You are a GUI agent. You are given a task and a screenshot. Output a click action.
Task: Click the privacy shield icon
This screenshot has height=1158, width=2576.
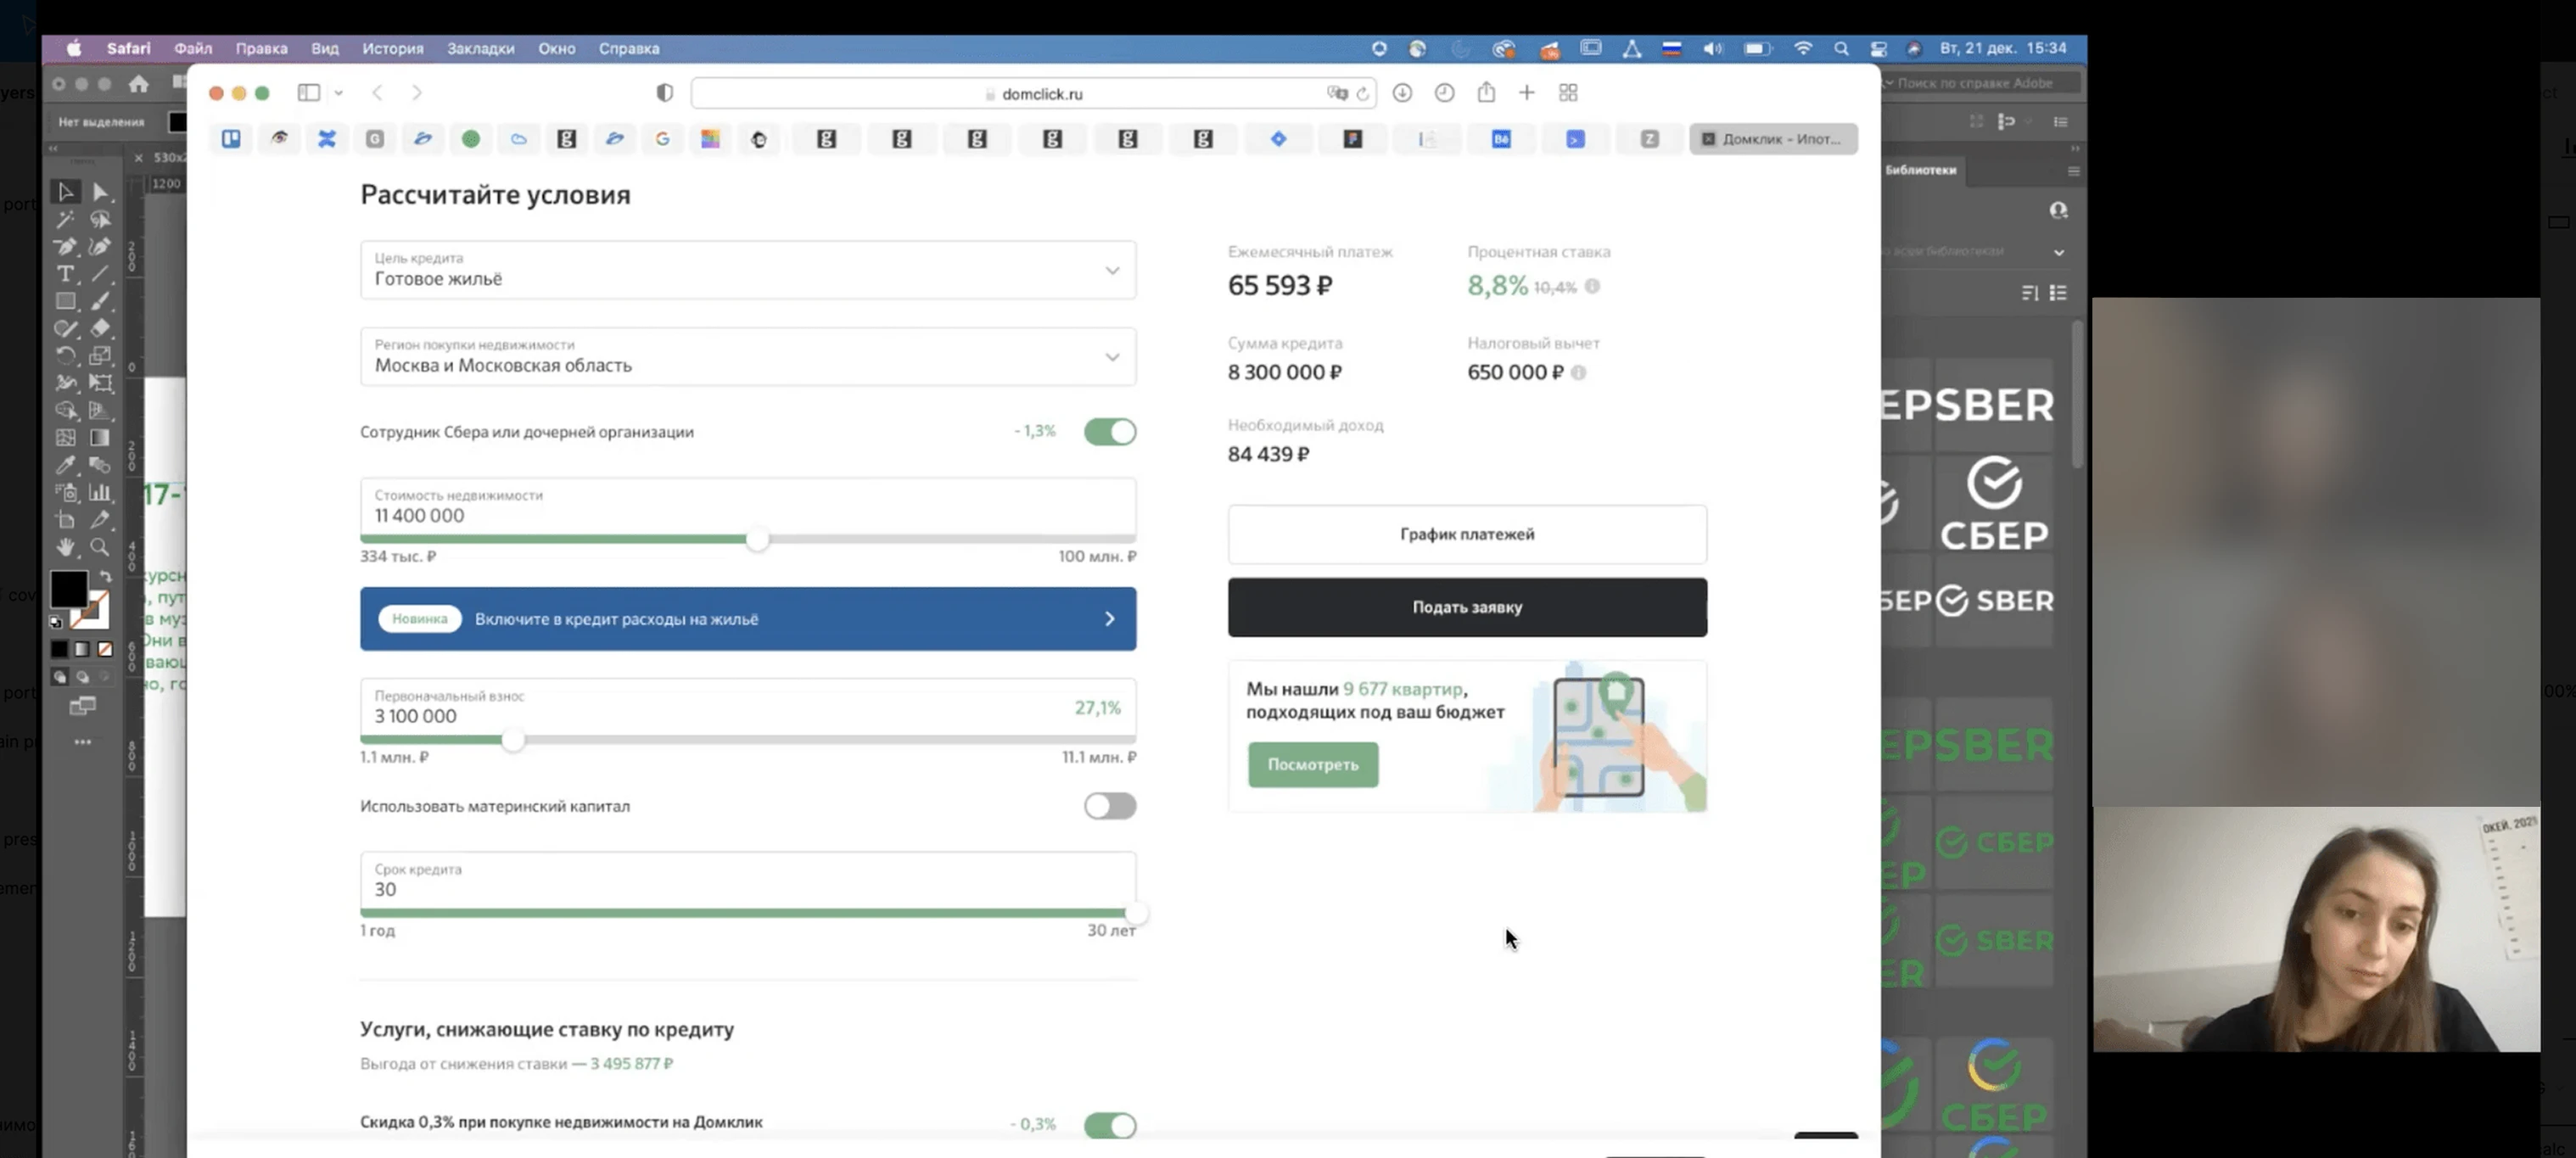tap(664, 93)
